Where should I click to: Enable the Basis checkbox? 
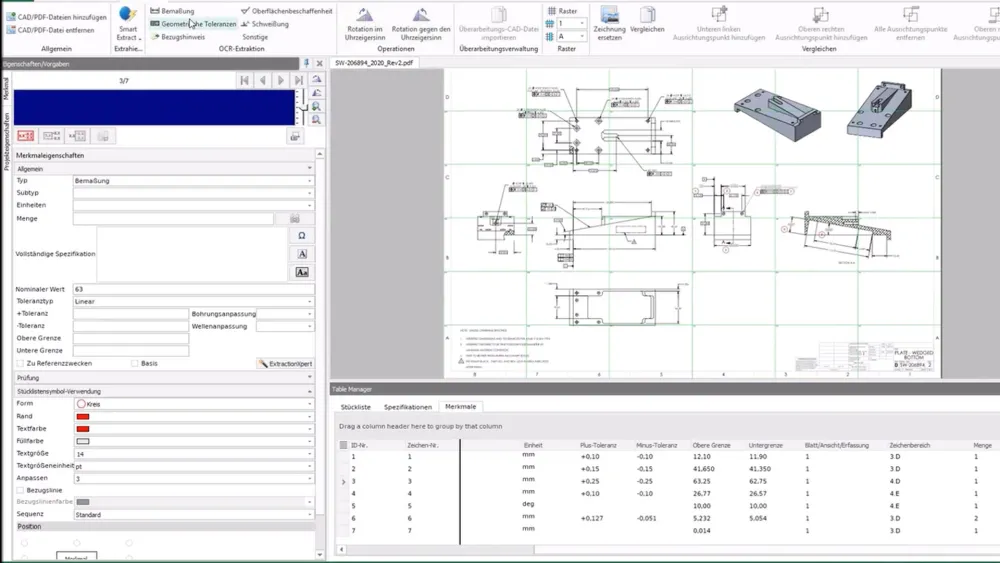134,363
